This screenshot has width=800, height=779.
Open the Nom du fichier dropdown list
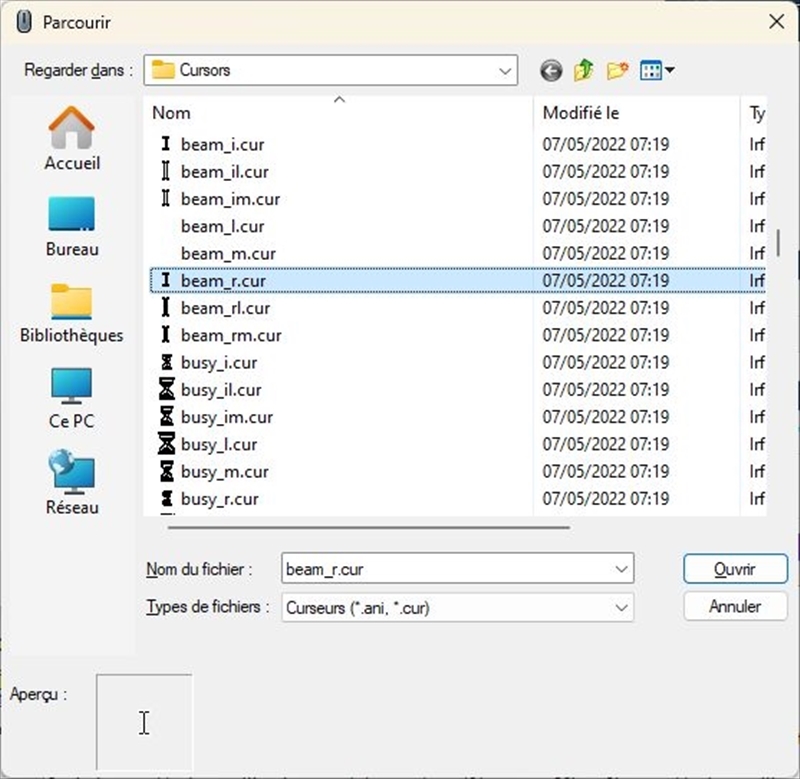[622, 570]
